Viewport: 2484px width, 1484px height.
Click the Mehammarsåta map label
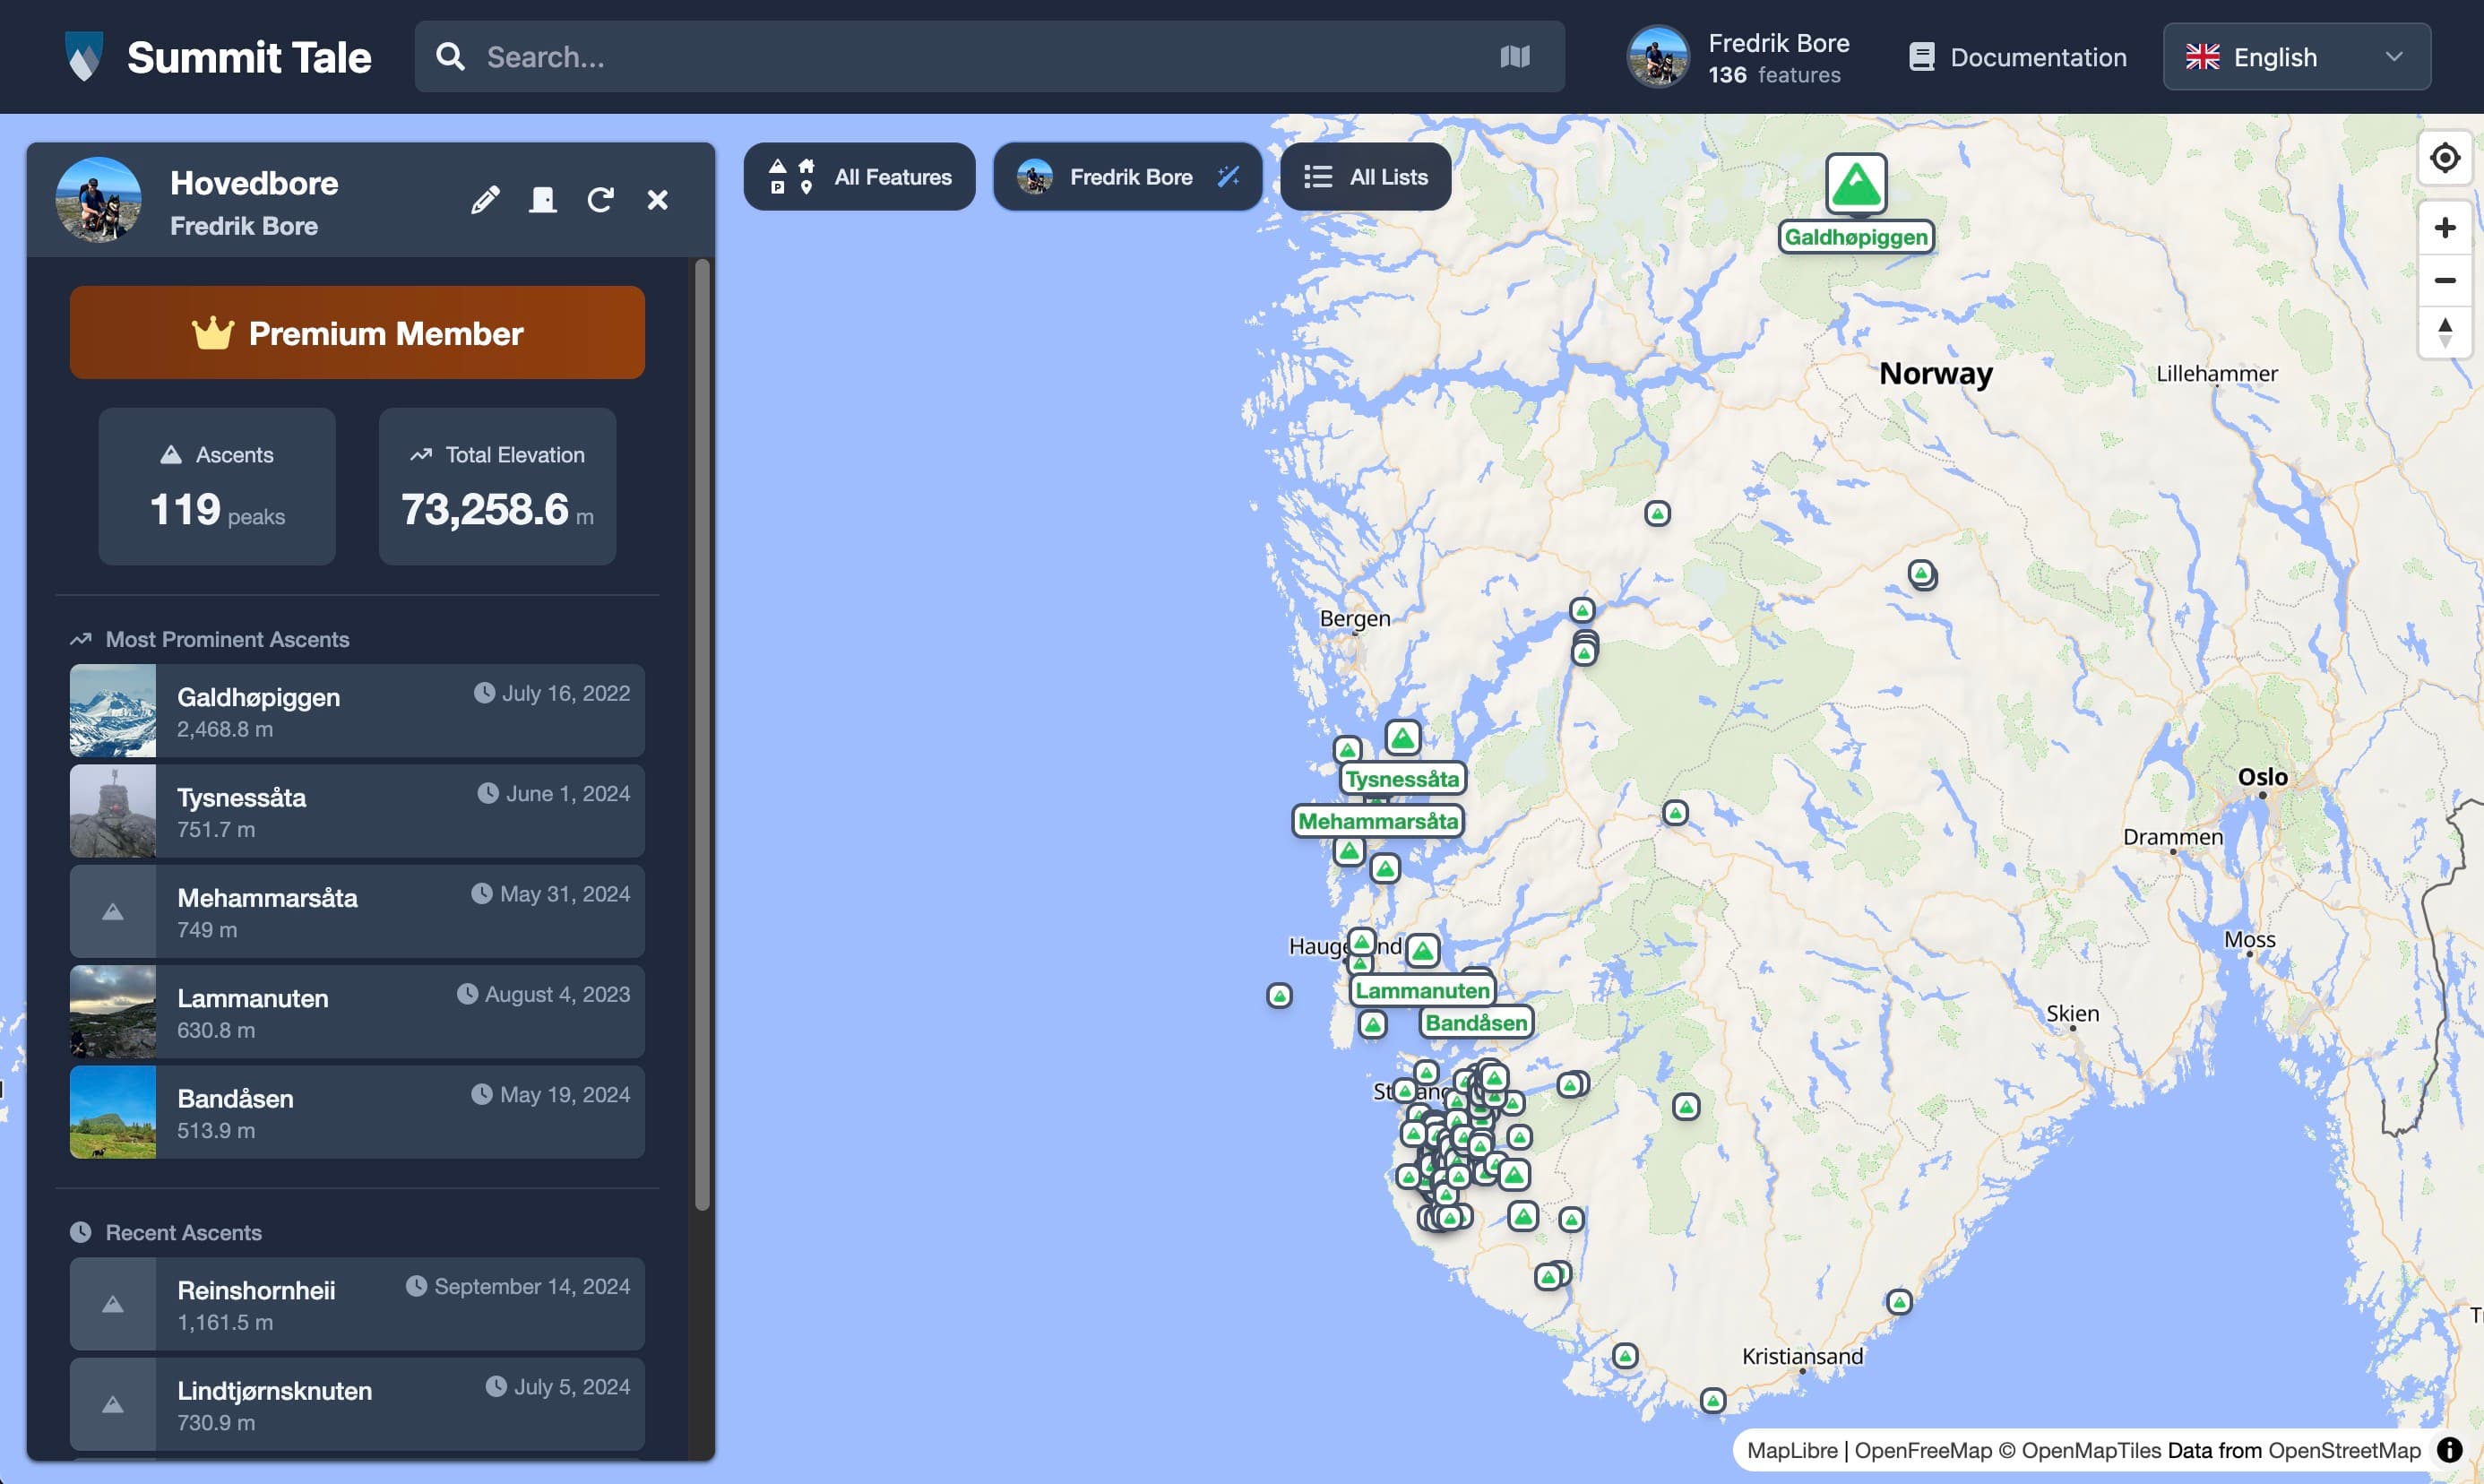point(1378,821)
